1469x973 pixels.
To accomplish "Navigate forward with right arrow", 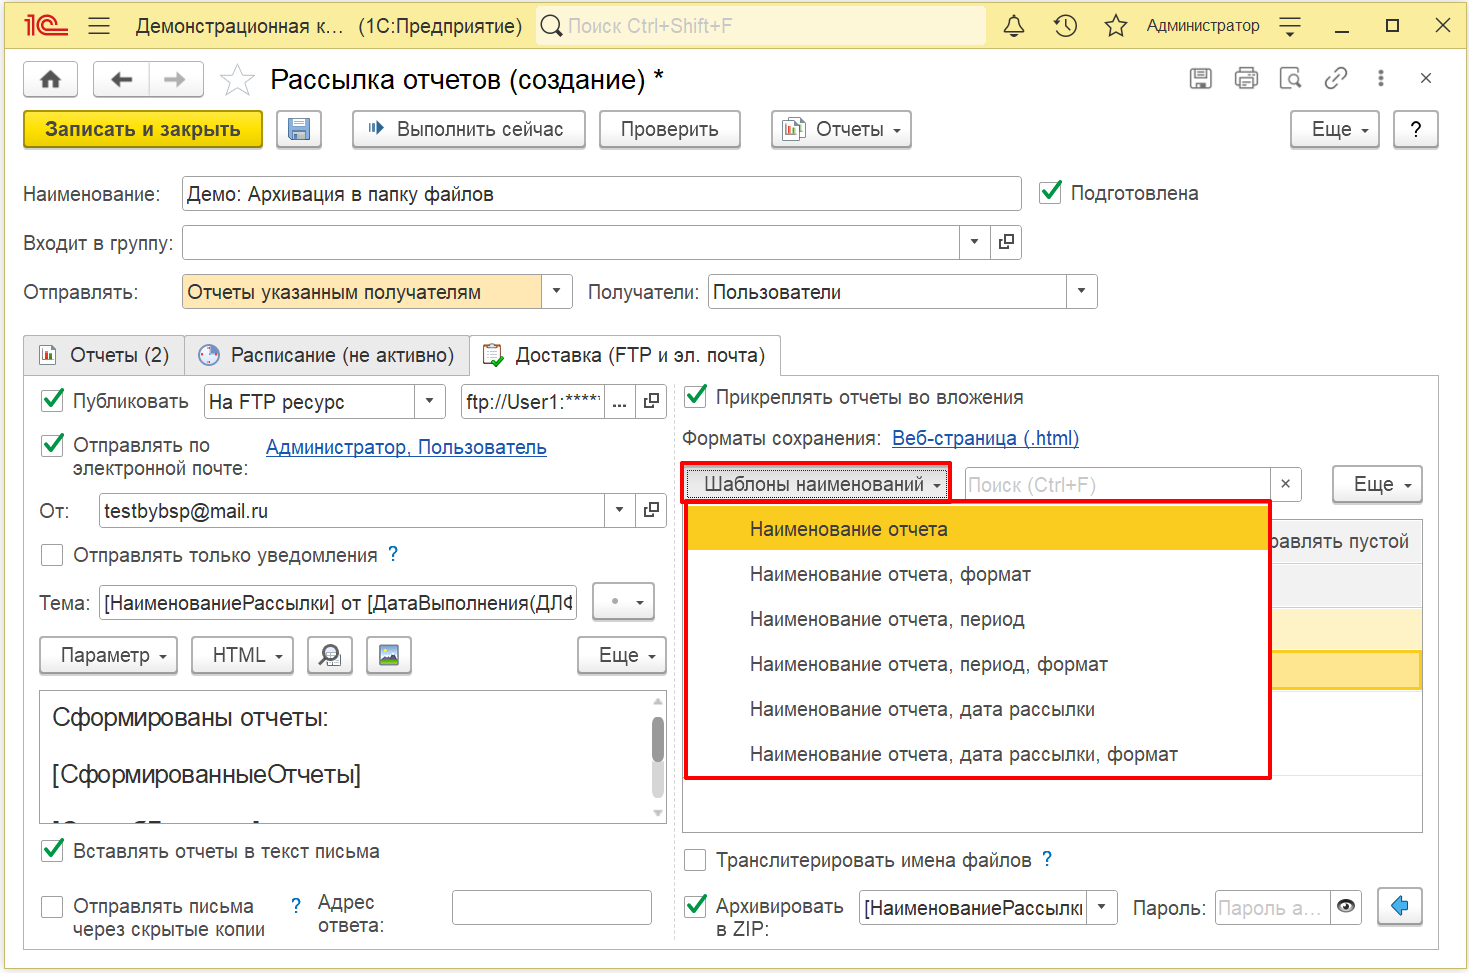I will click(x=175, y=79).
